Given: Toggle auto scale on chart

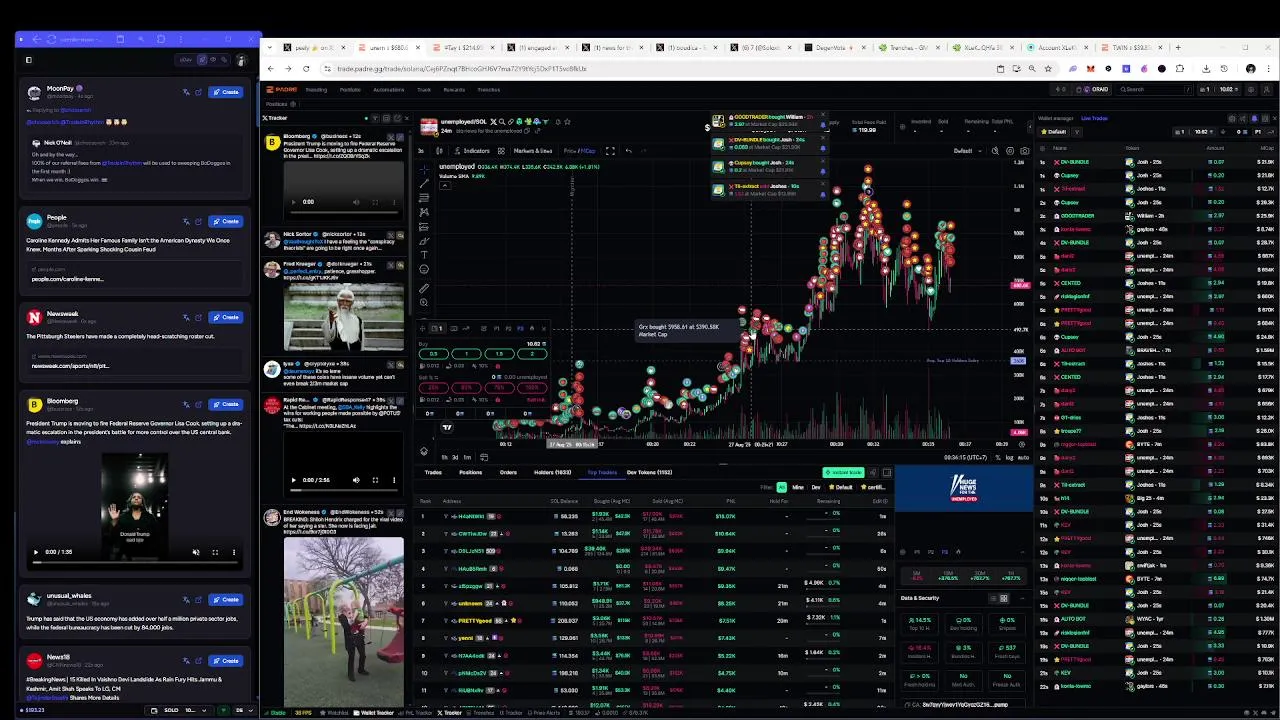Looking at the screenshot, I should tap(1024, 458).
